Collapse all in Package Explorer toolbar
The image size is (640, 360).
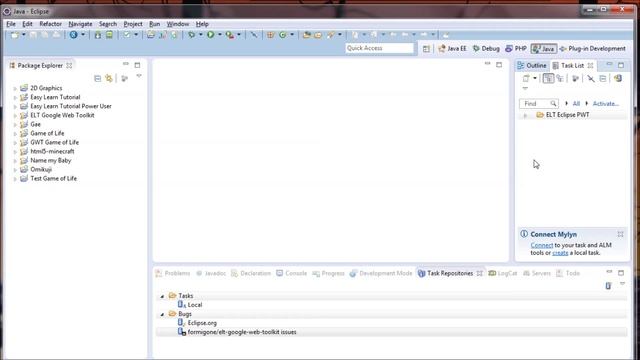click(x=98, y=78)
